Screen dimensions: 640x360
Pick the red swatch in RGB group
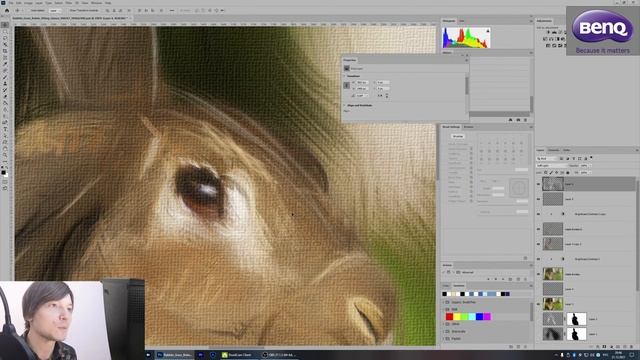tap(449, 317)
